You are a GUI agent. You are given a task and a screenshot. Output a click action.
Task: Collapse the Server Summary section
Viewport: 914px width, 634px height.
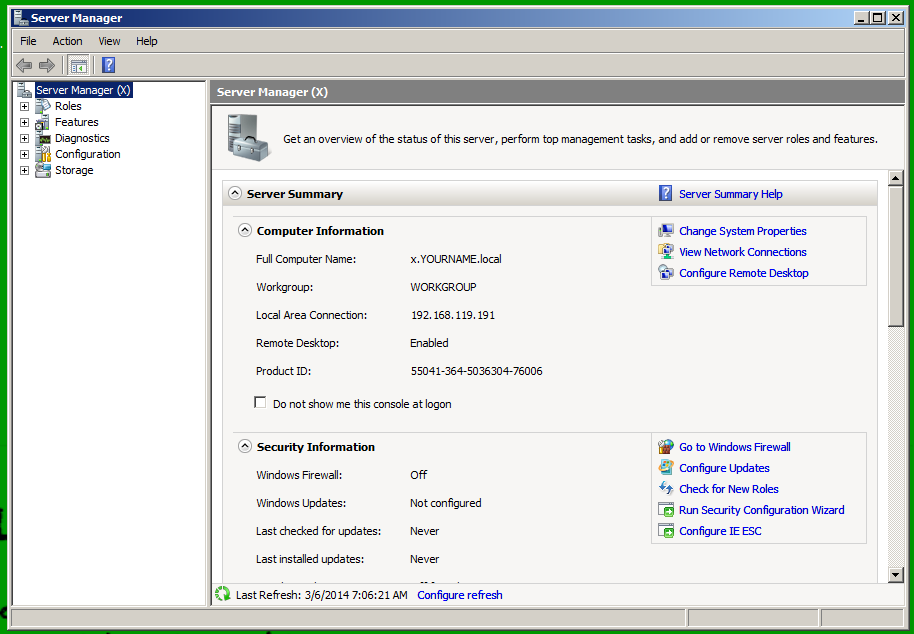pyautogui.click(x=235, y=194)
